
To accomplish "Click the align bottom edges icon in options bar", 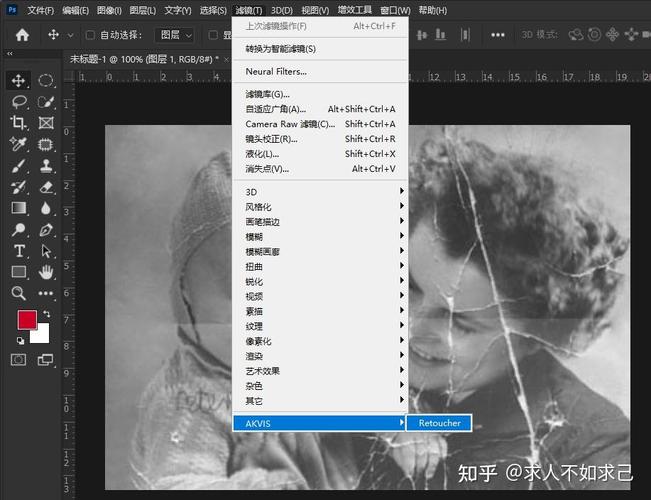I will (x=440, y=35).
